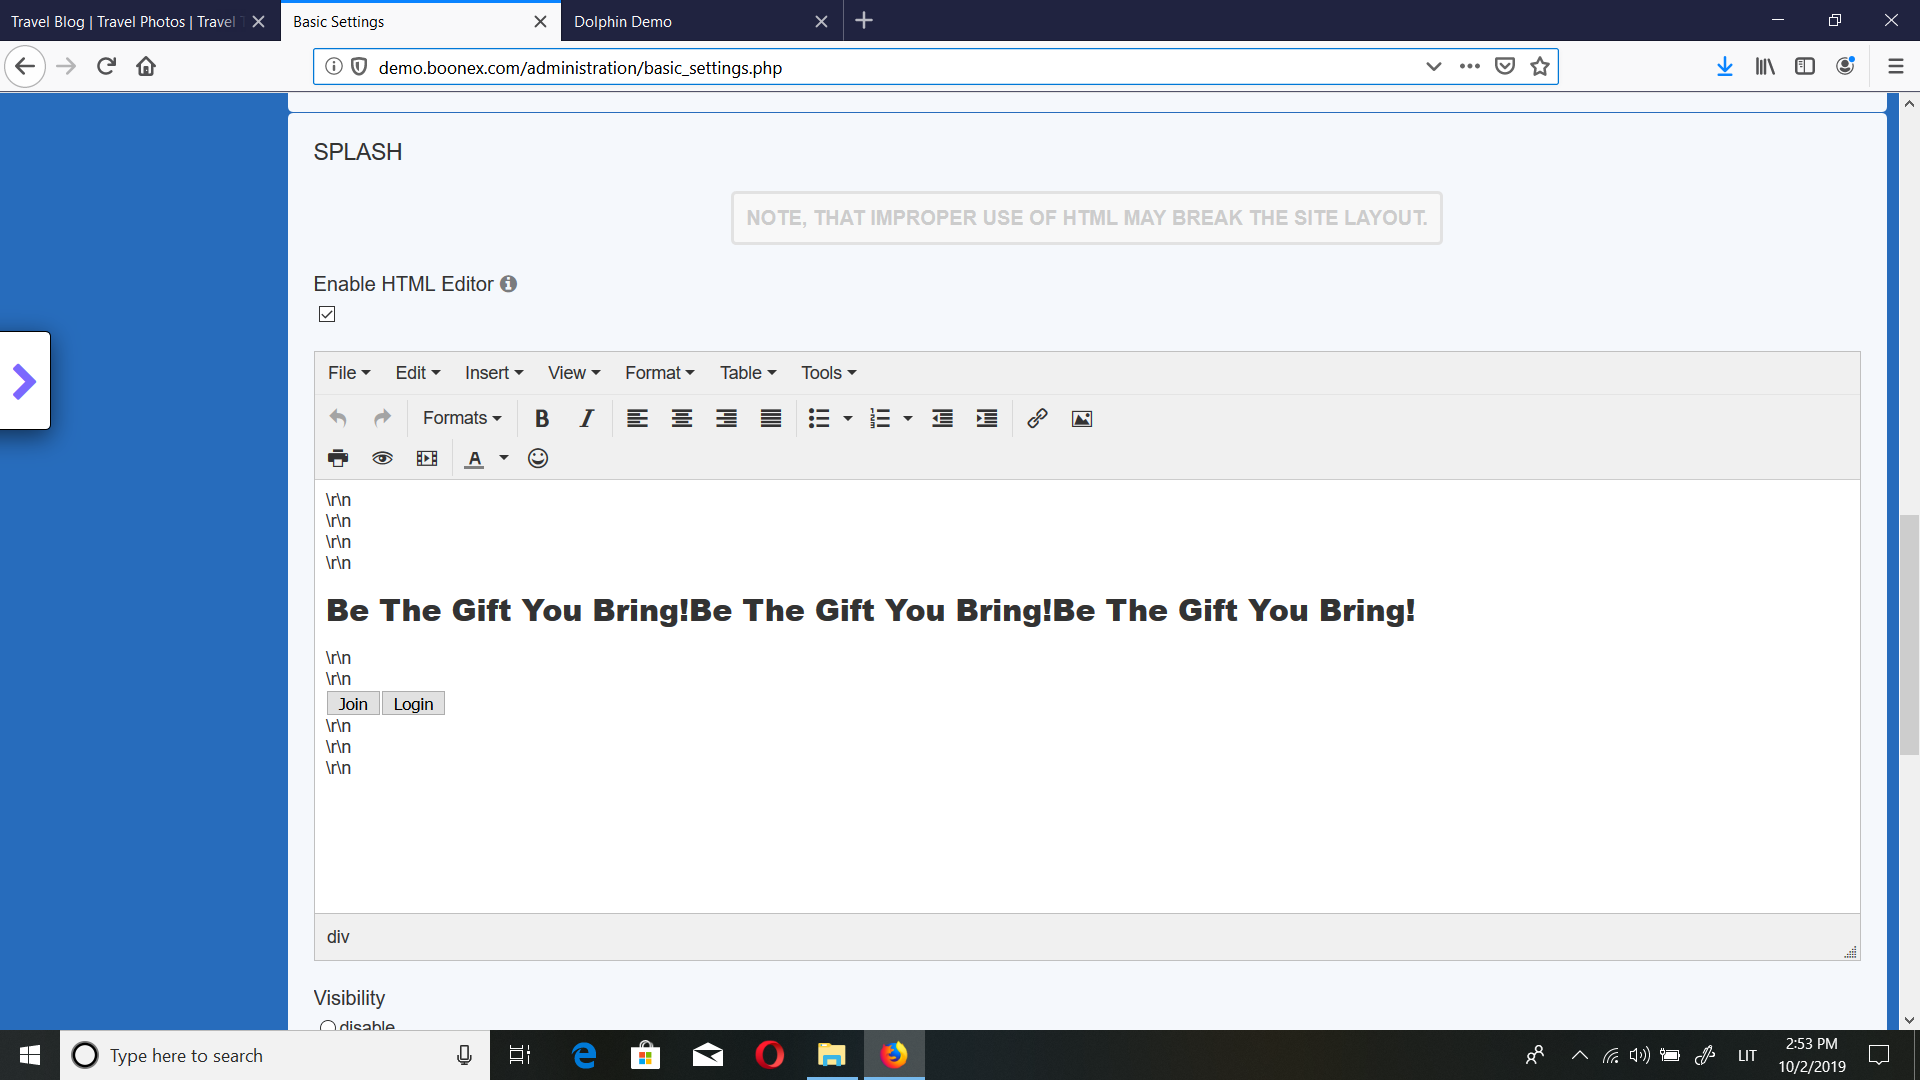Center align the text
1920x1080 pixels.
(682, 418)
